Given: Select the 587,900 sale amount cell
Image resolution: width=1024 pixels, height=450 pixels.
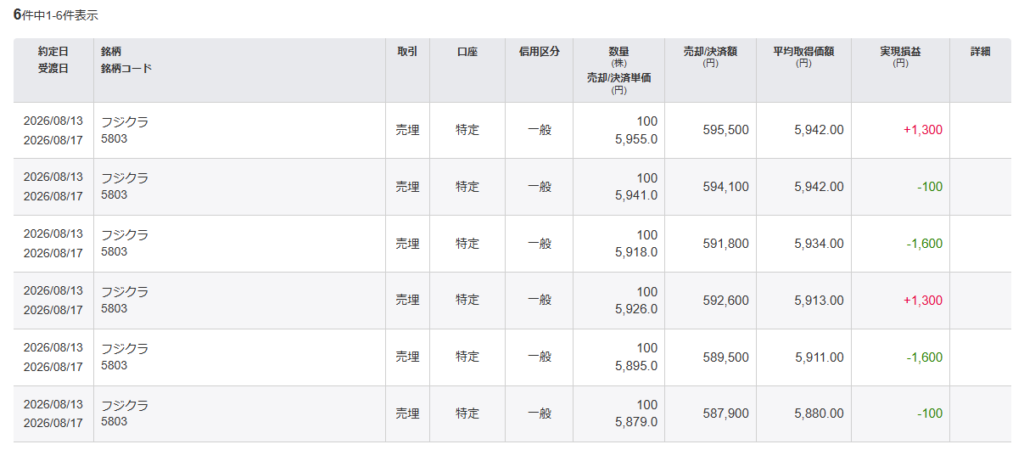Looking at the screenshot, I should (711, 414).
